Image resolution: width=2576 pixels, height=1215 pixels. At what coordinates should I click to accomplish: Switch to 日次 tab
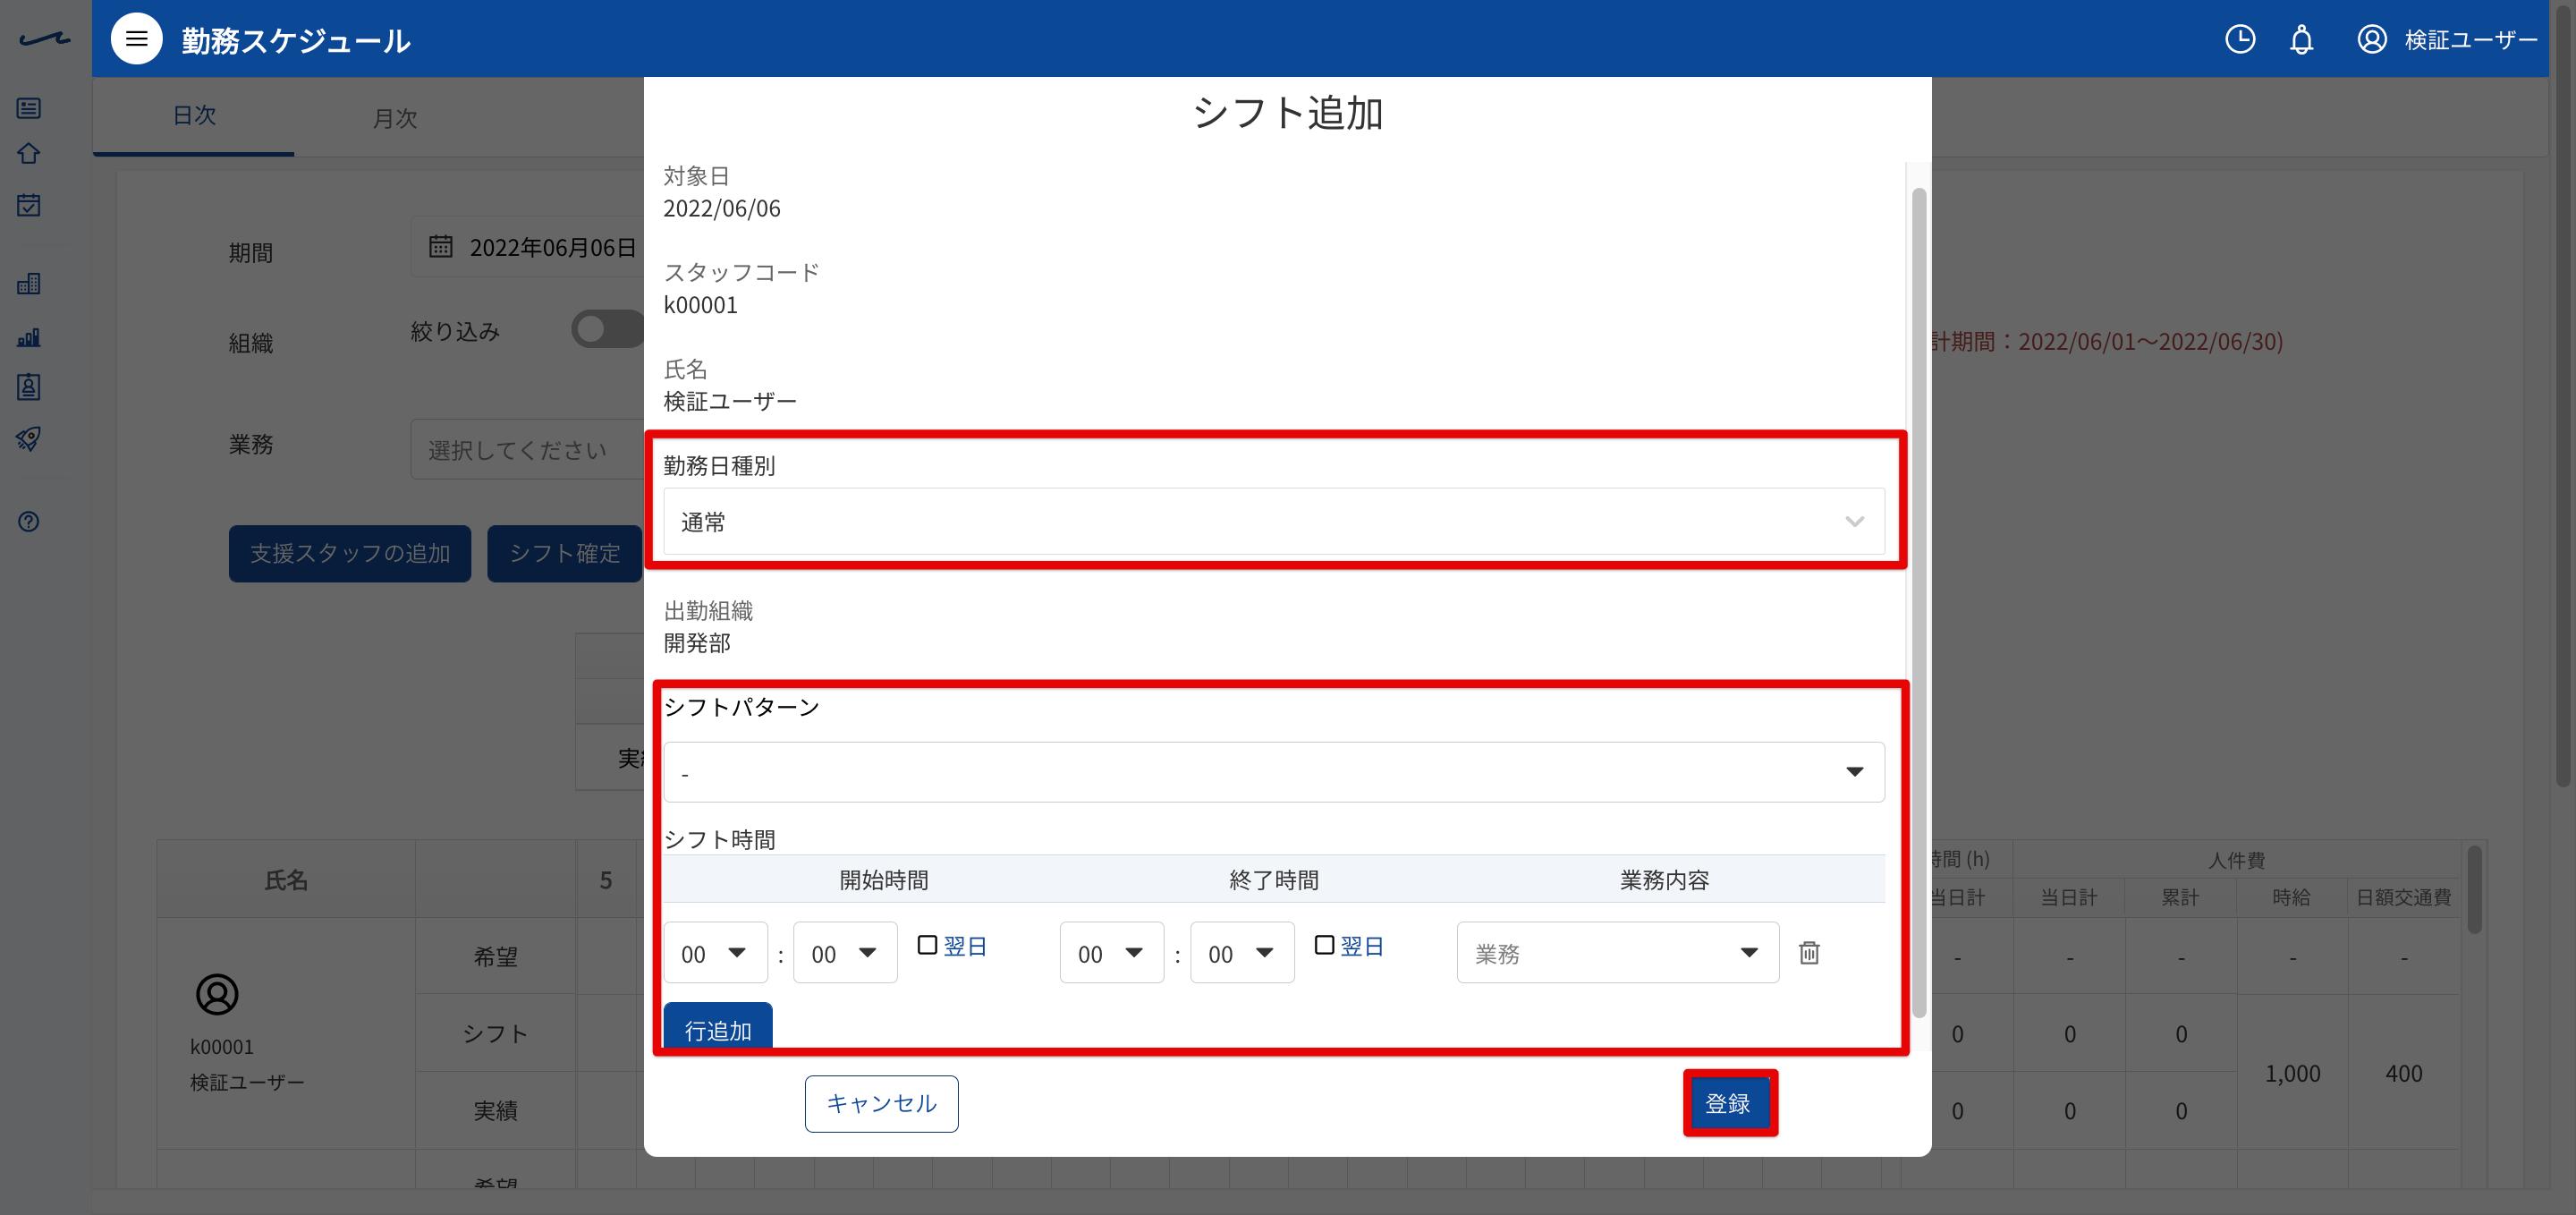[x=194, y=116]
